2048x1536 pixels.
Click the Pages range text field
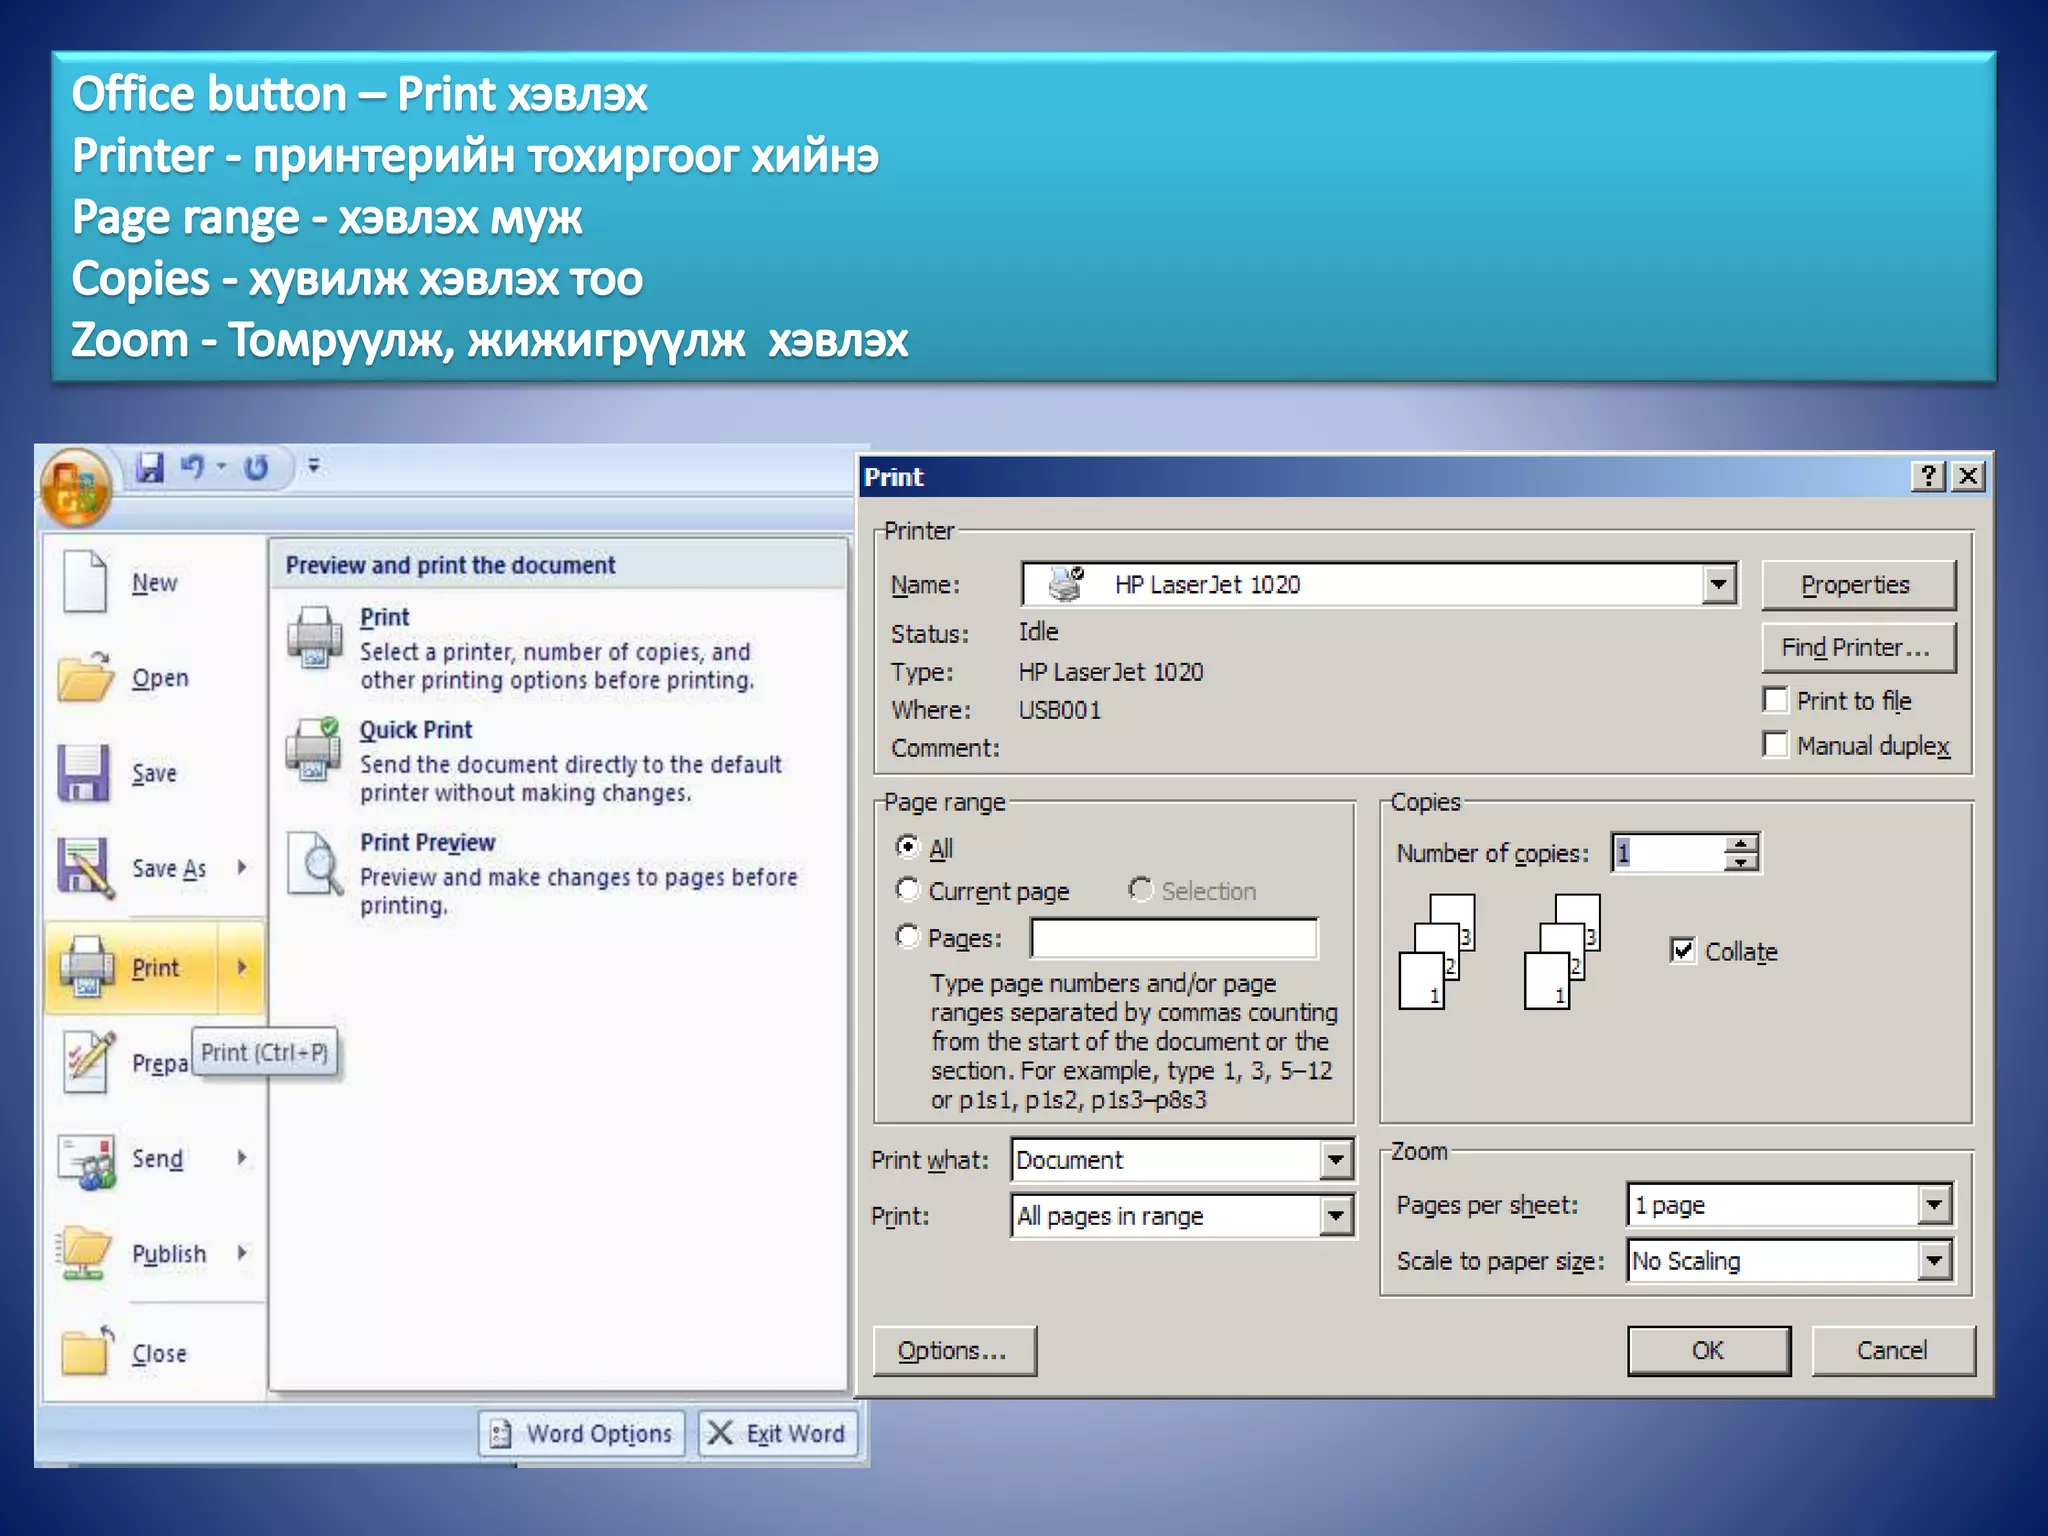1174,938
